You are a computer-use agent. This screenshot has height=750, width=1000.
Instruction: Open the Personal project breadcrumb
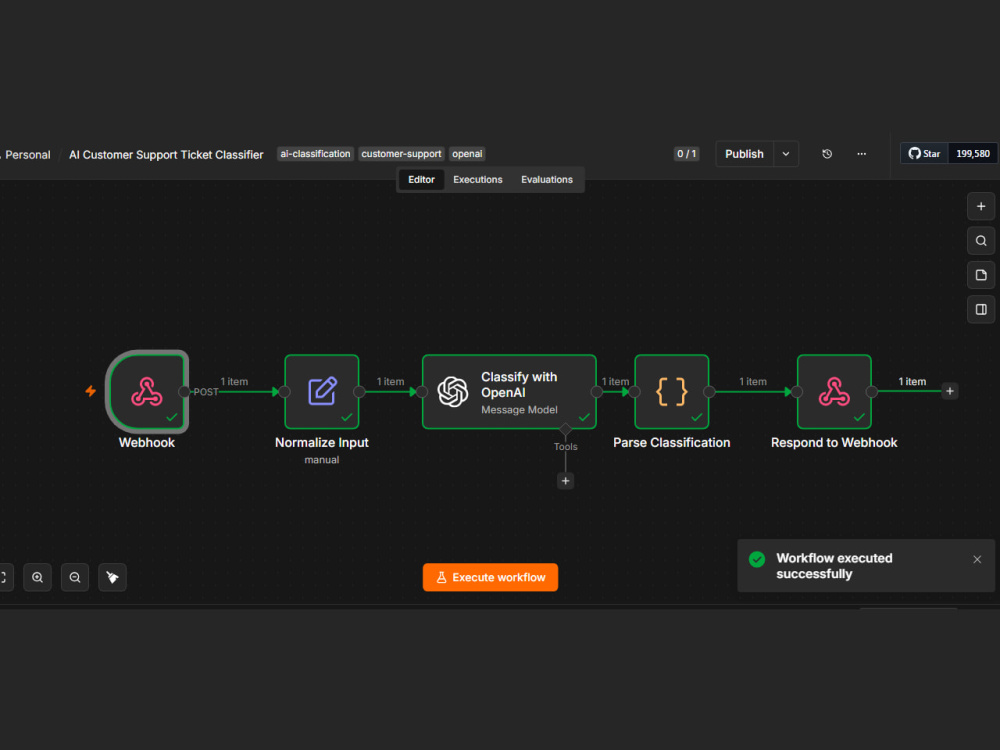pyautogui.click(x=27, y=155)
